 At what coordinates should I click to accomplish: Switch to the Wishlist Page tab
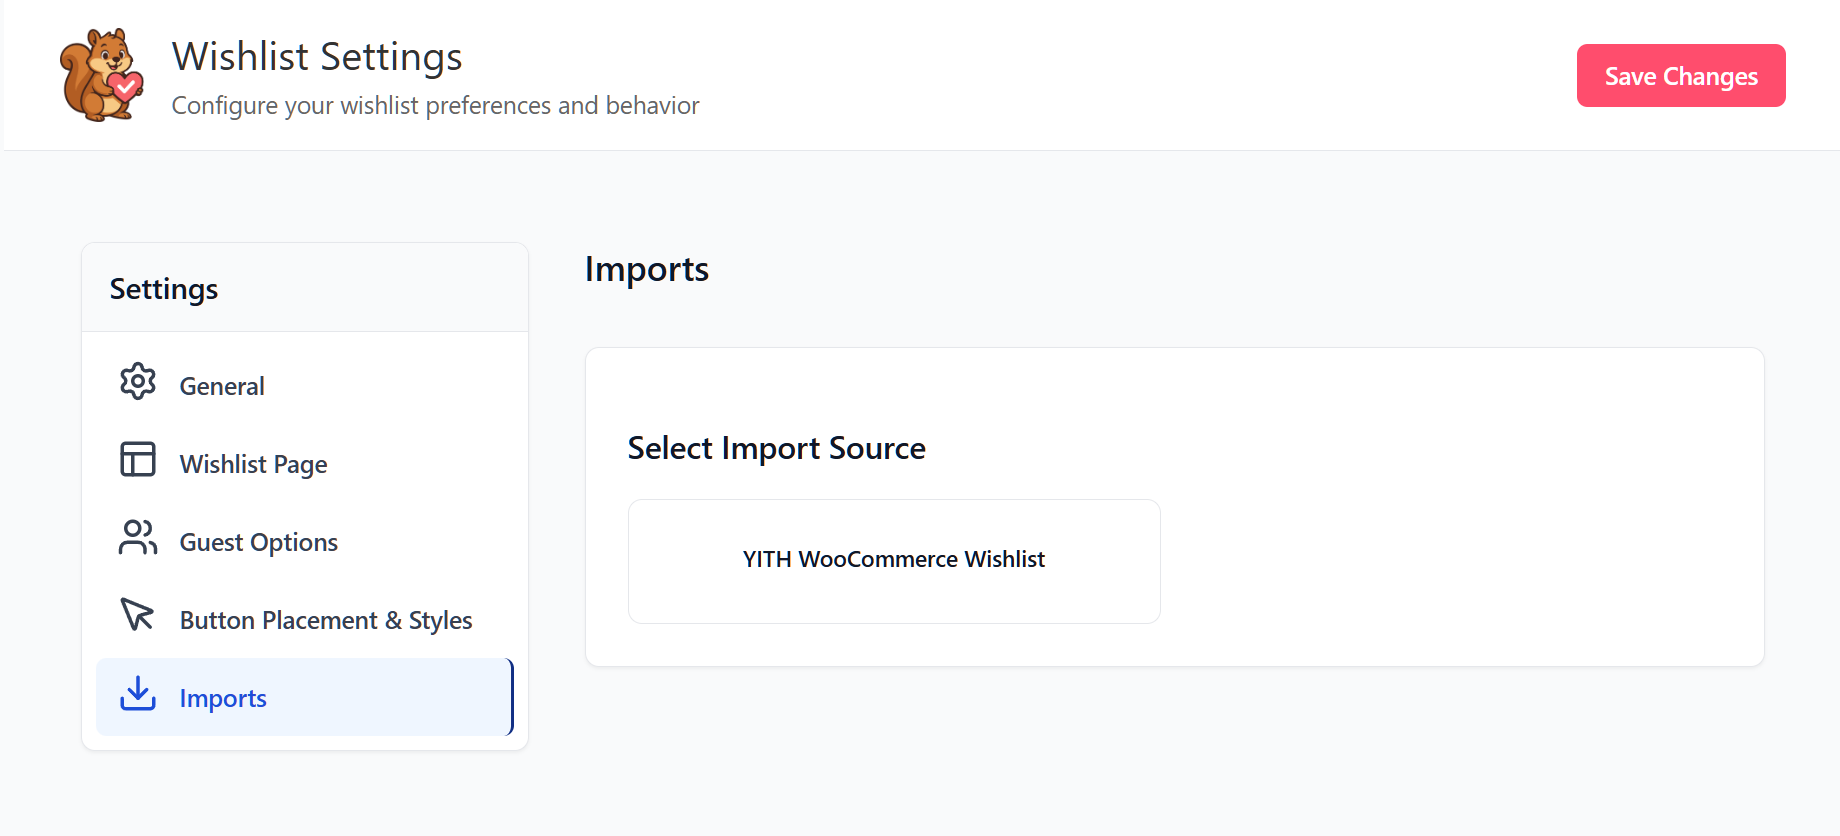pos(253,464)
